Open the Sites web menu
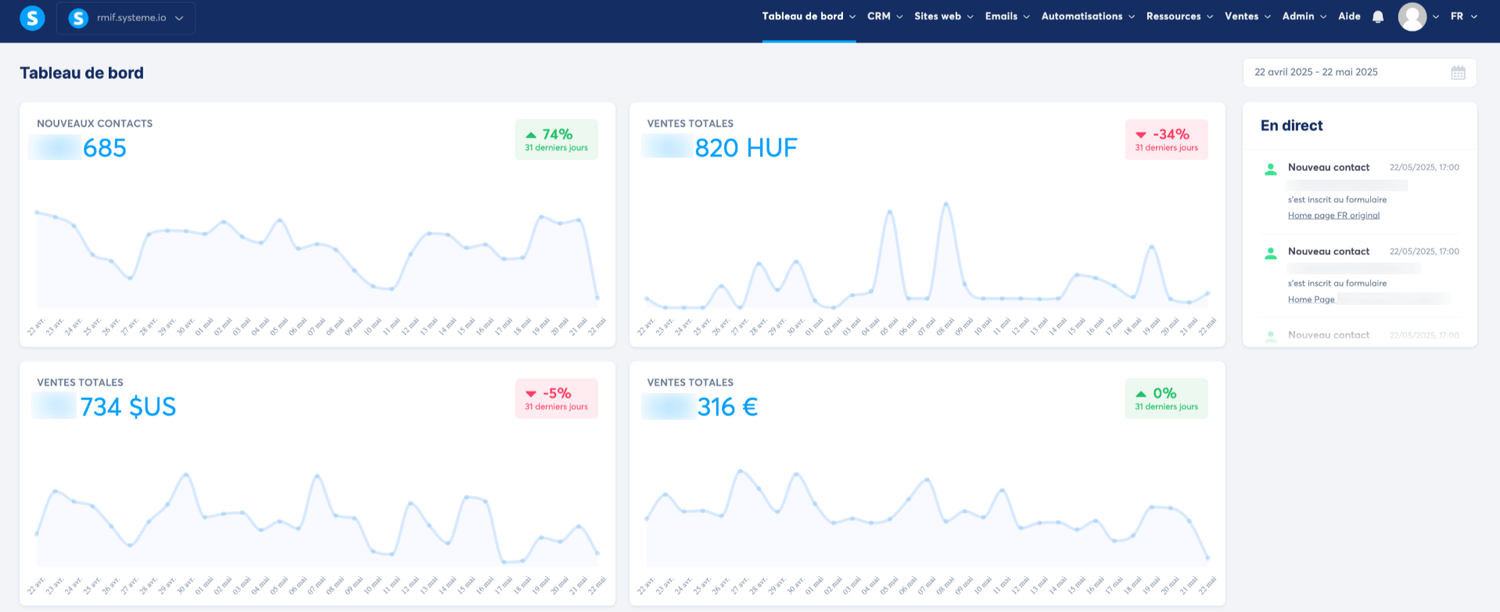1500x612 pixels. [x=943, y=17]
